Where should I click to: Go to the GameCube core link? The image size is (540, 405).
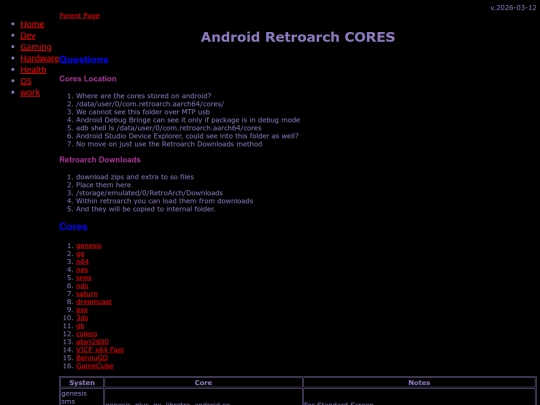(x=95, y=366)
